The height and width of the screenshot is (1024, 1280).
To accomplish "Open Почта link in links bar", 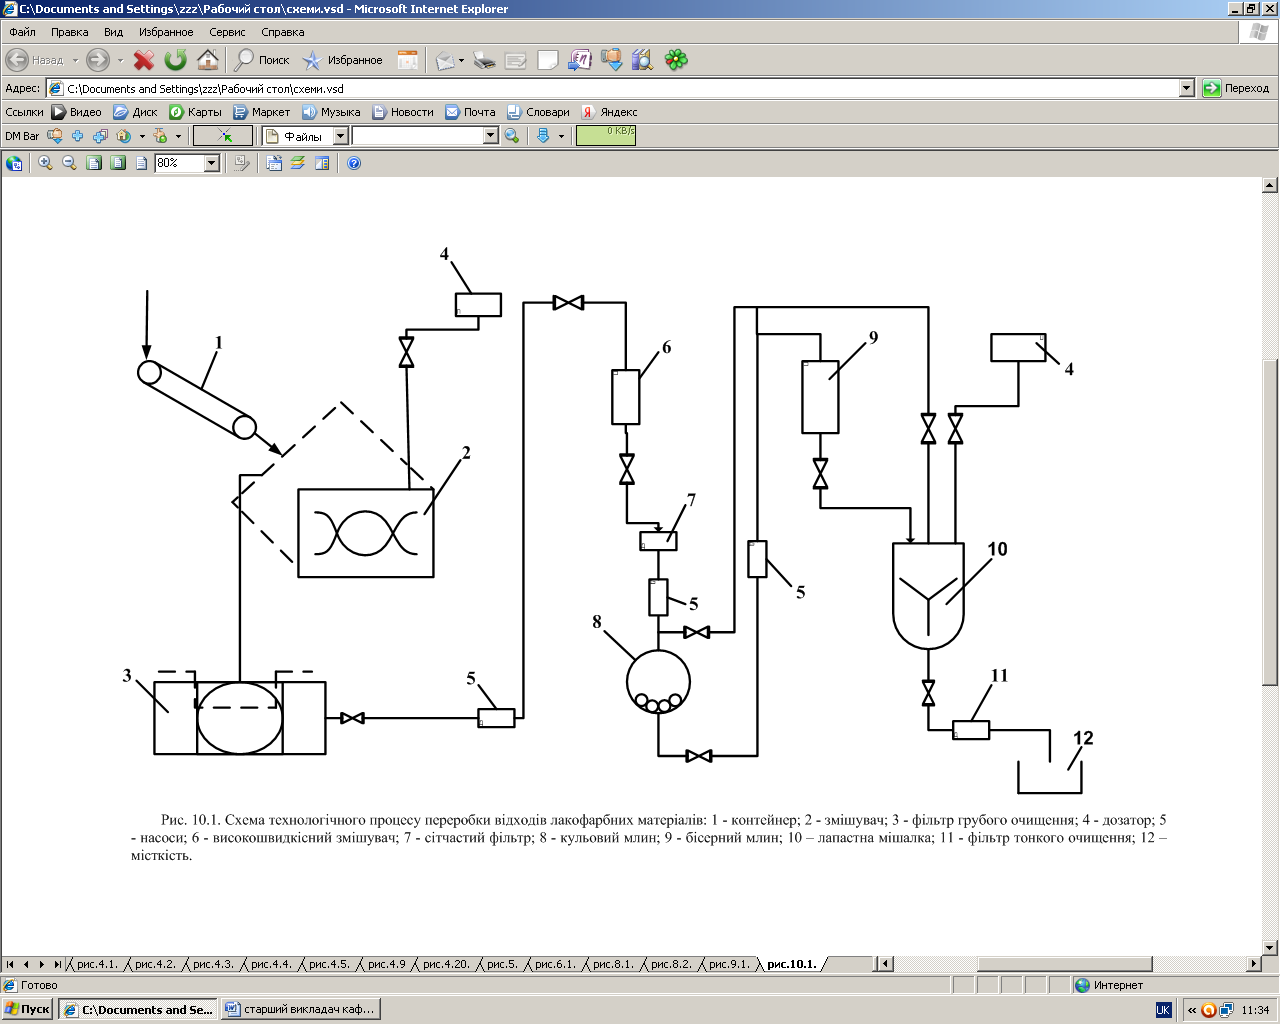I will tap(470, 112).
